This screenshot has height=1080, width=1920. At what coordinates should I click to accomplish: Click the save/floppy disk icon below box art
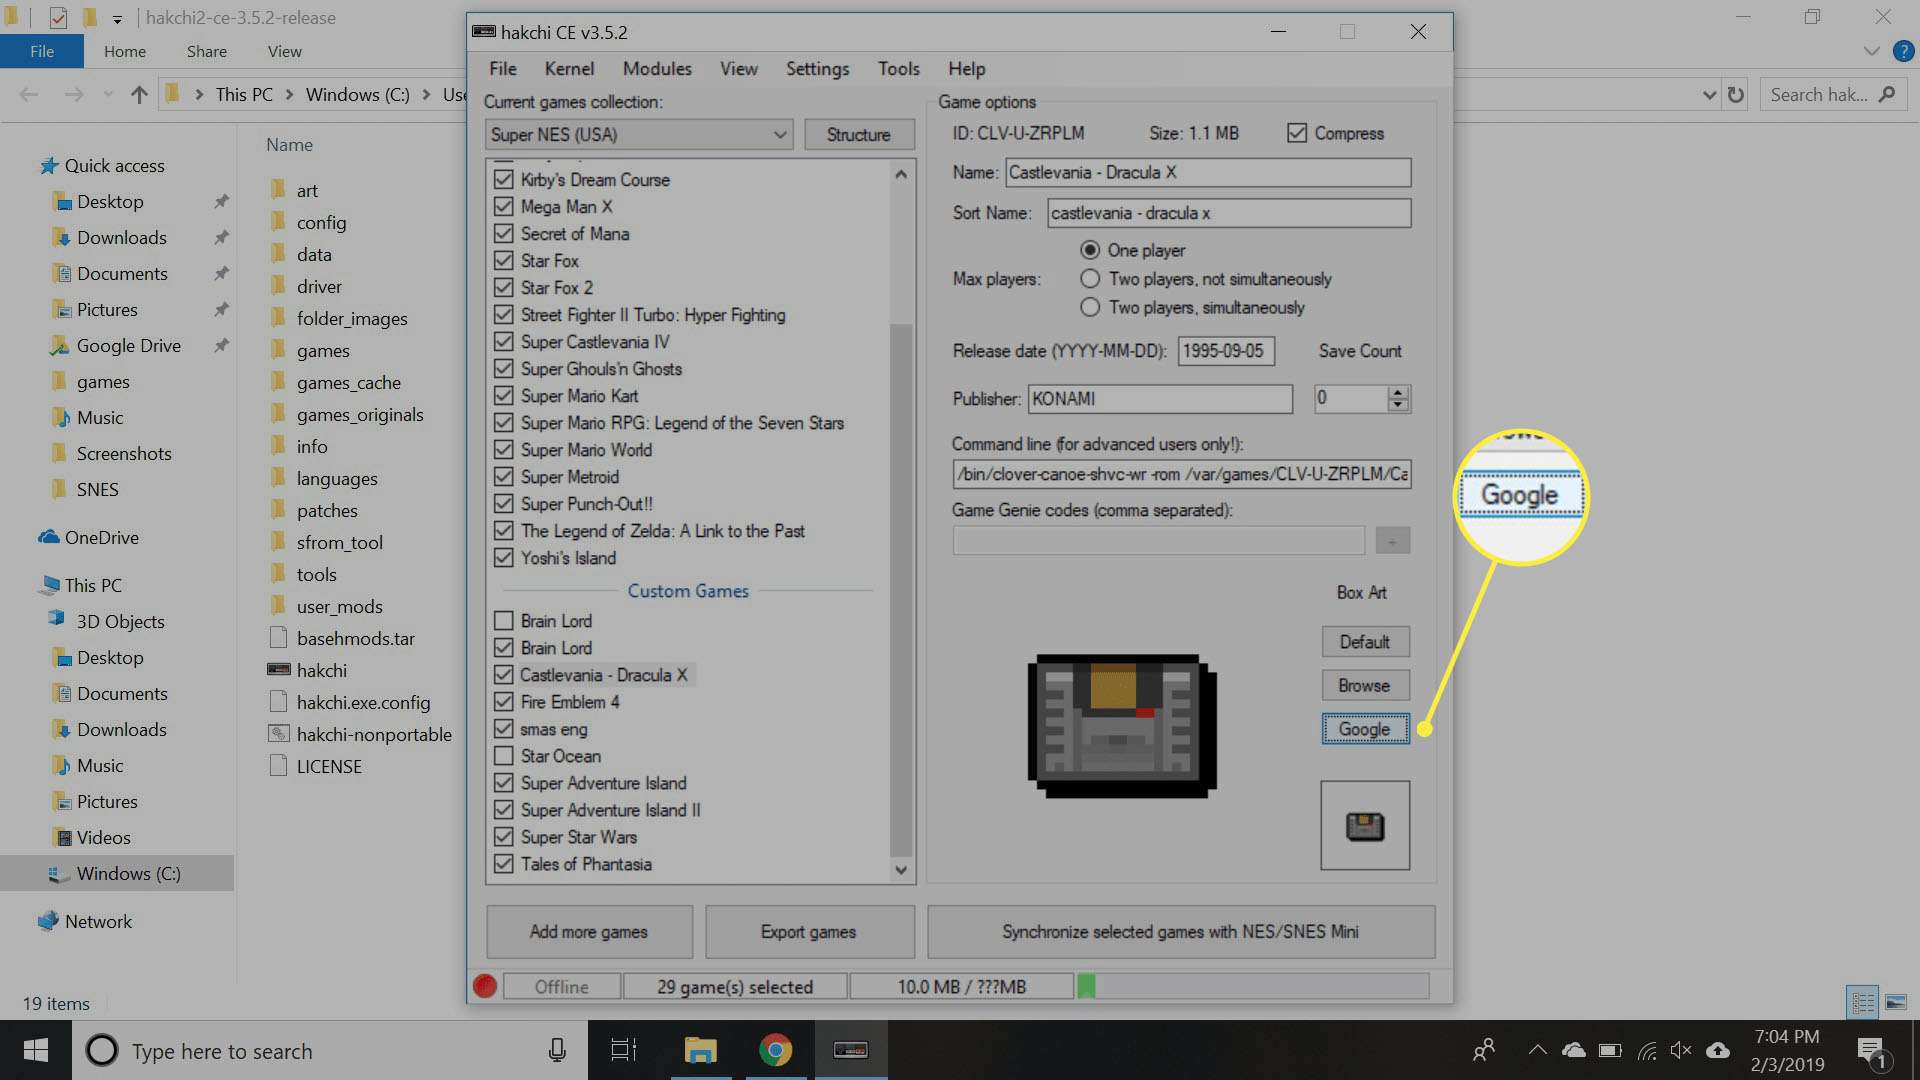[x=1365, y=824]
